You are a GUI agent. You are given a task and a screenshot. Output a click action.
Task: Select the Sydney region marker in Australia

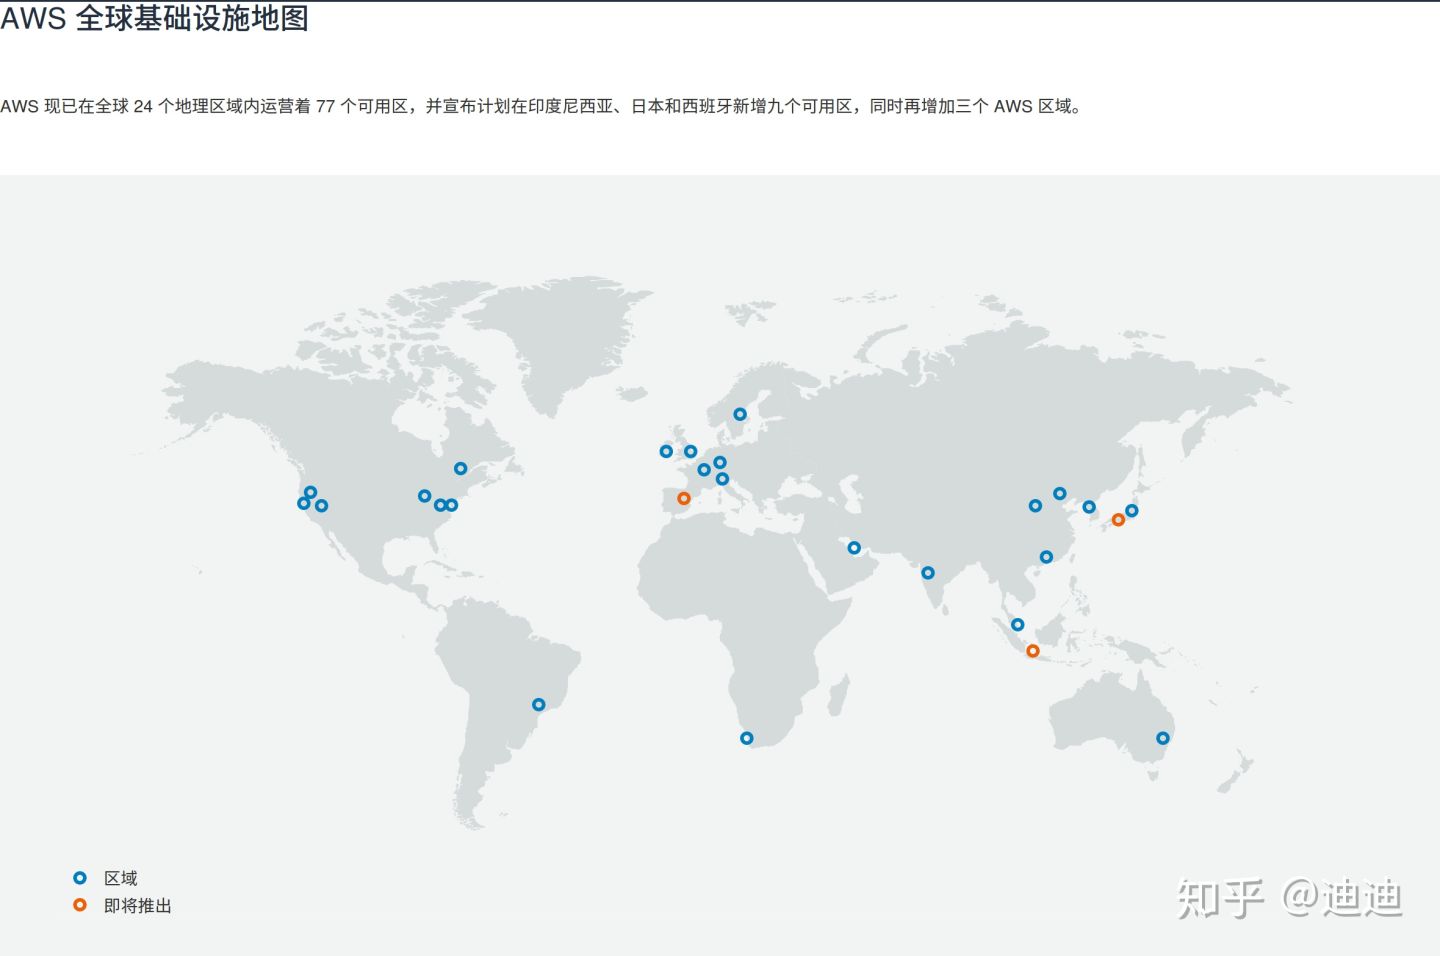1162,738
